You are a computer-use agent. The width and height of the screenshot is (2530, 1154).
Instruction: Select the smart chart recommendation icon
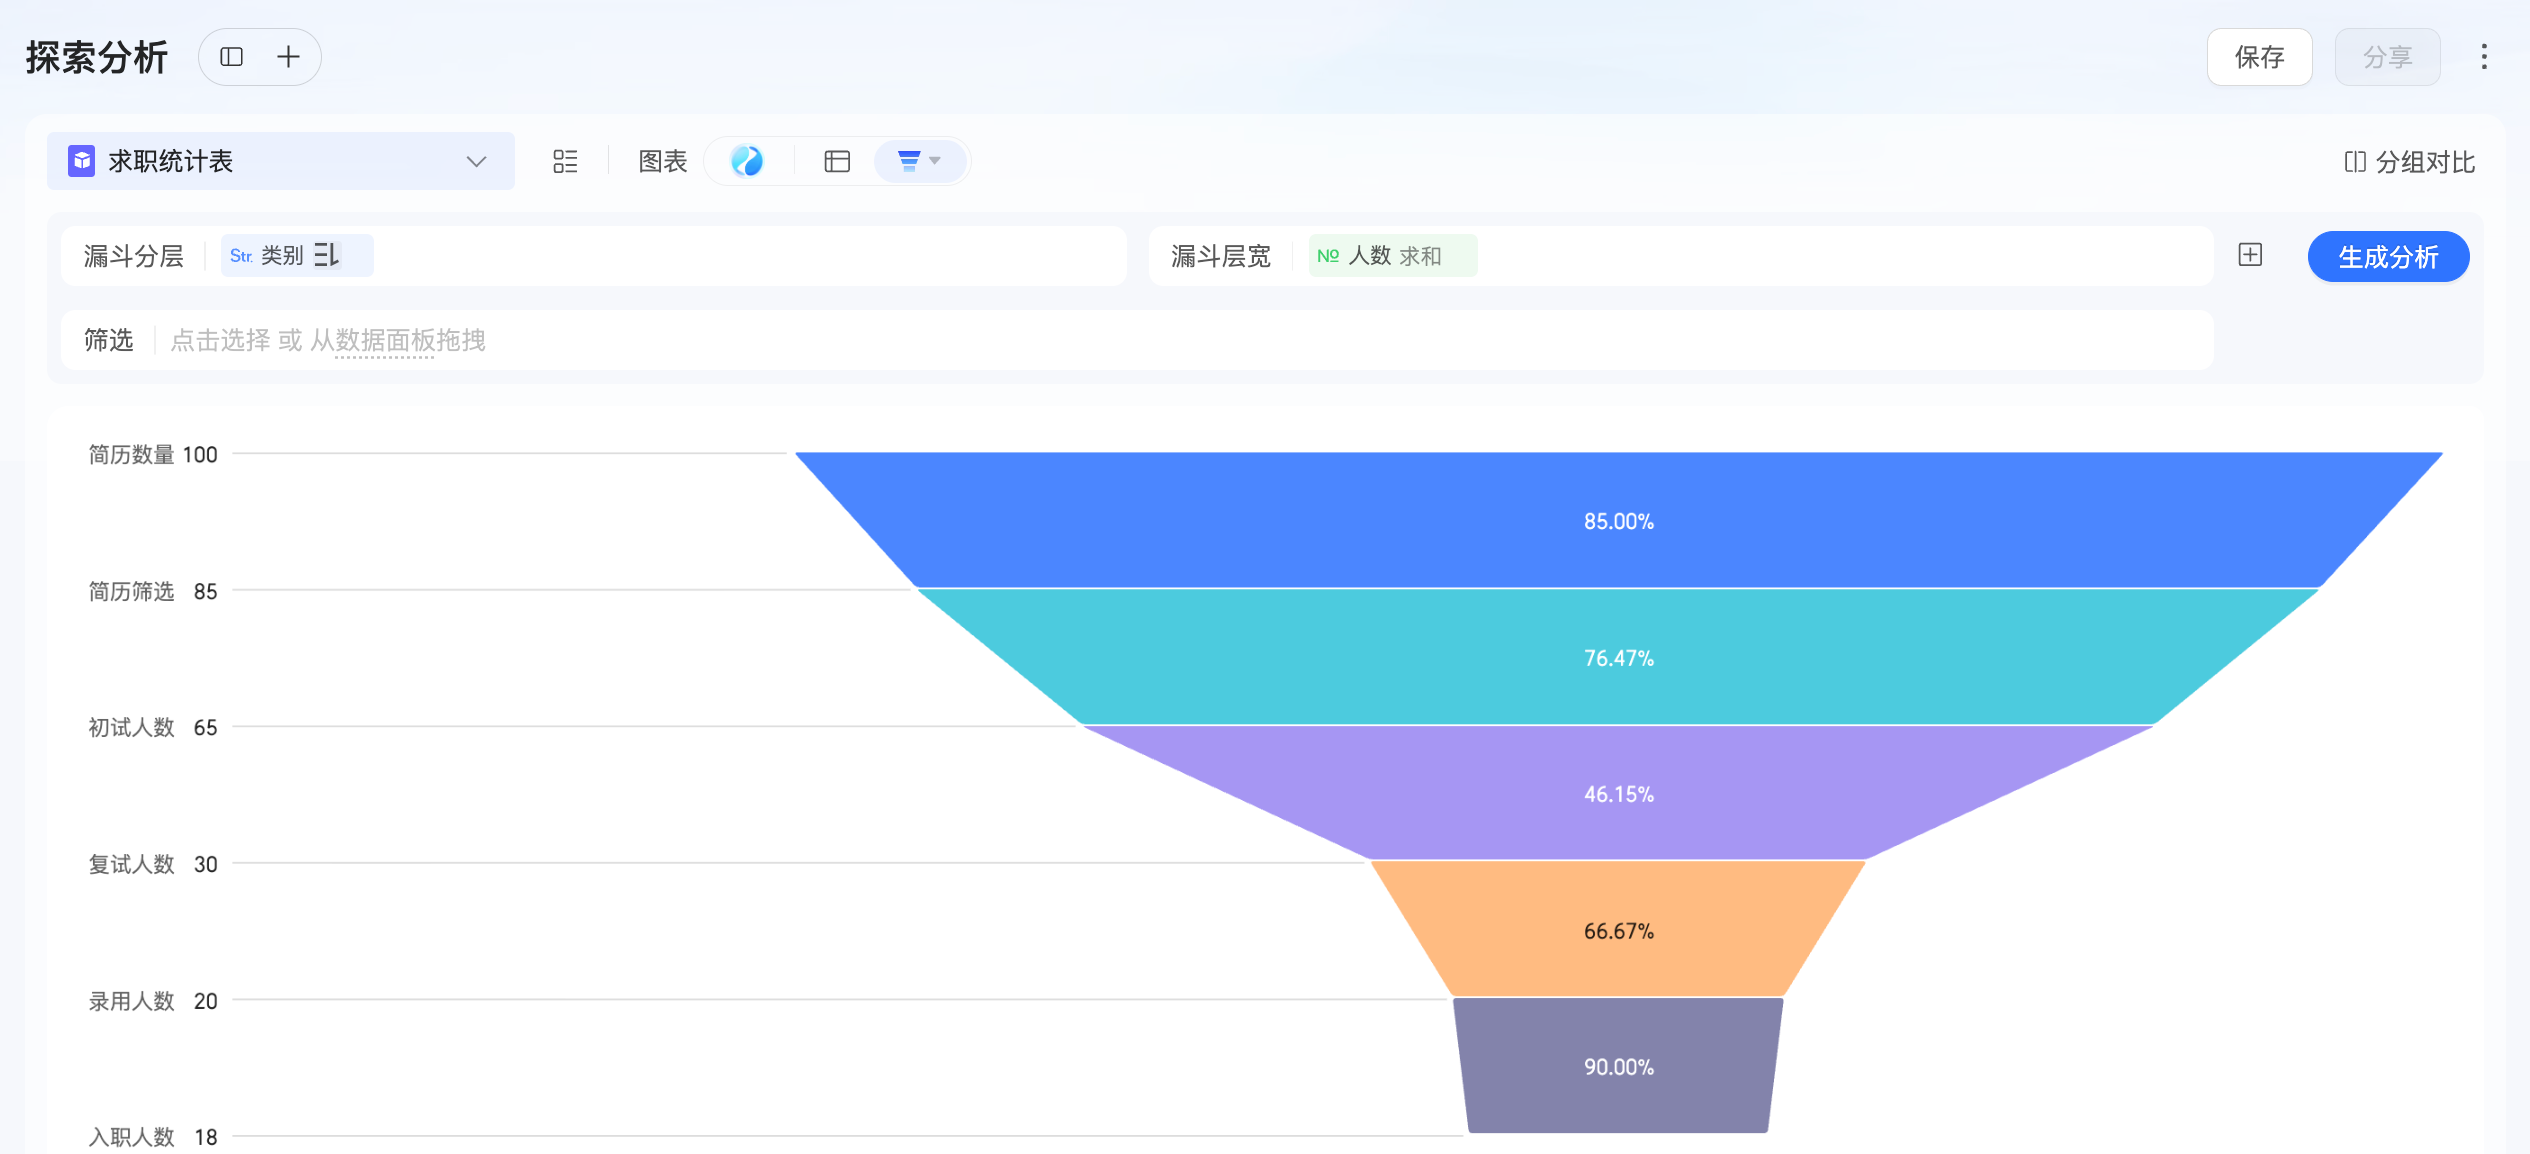coord(747,161)
